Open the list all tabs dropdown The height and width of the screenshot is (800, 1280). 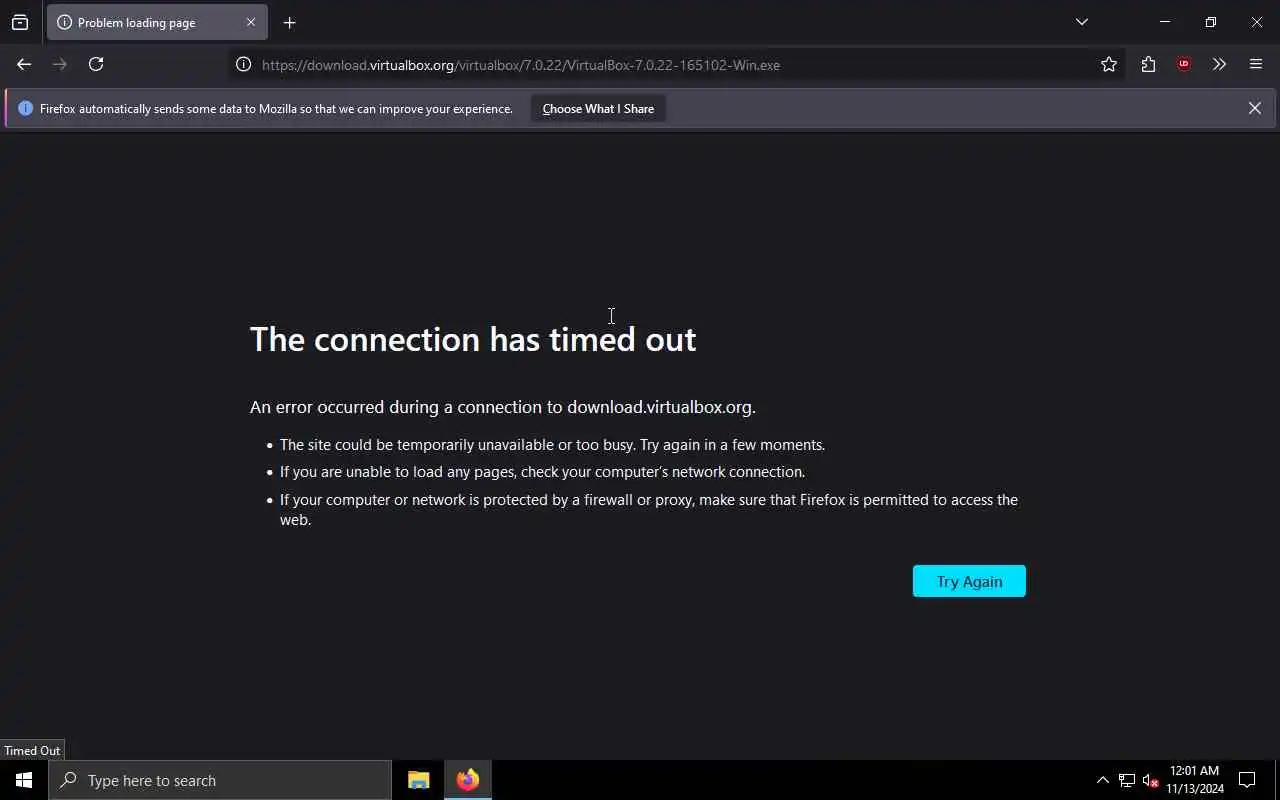click(1081, 22)
